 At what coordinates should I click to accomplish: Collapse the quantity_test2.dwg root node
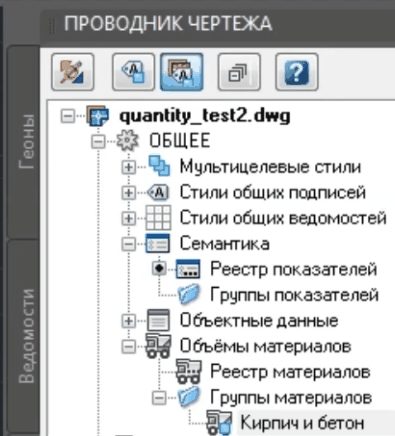pos(68,116)
